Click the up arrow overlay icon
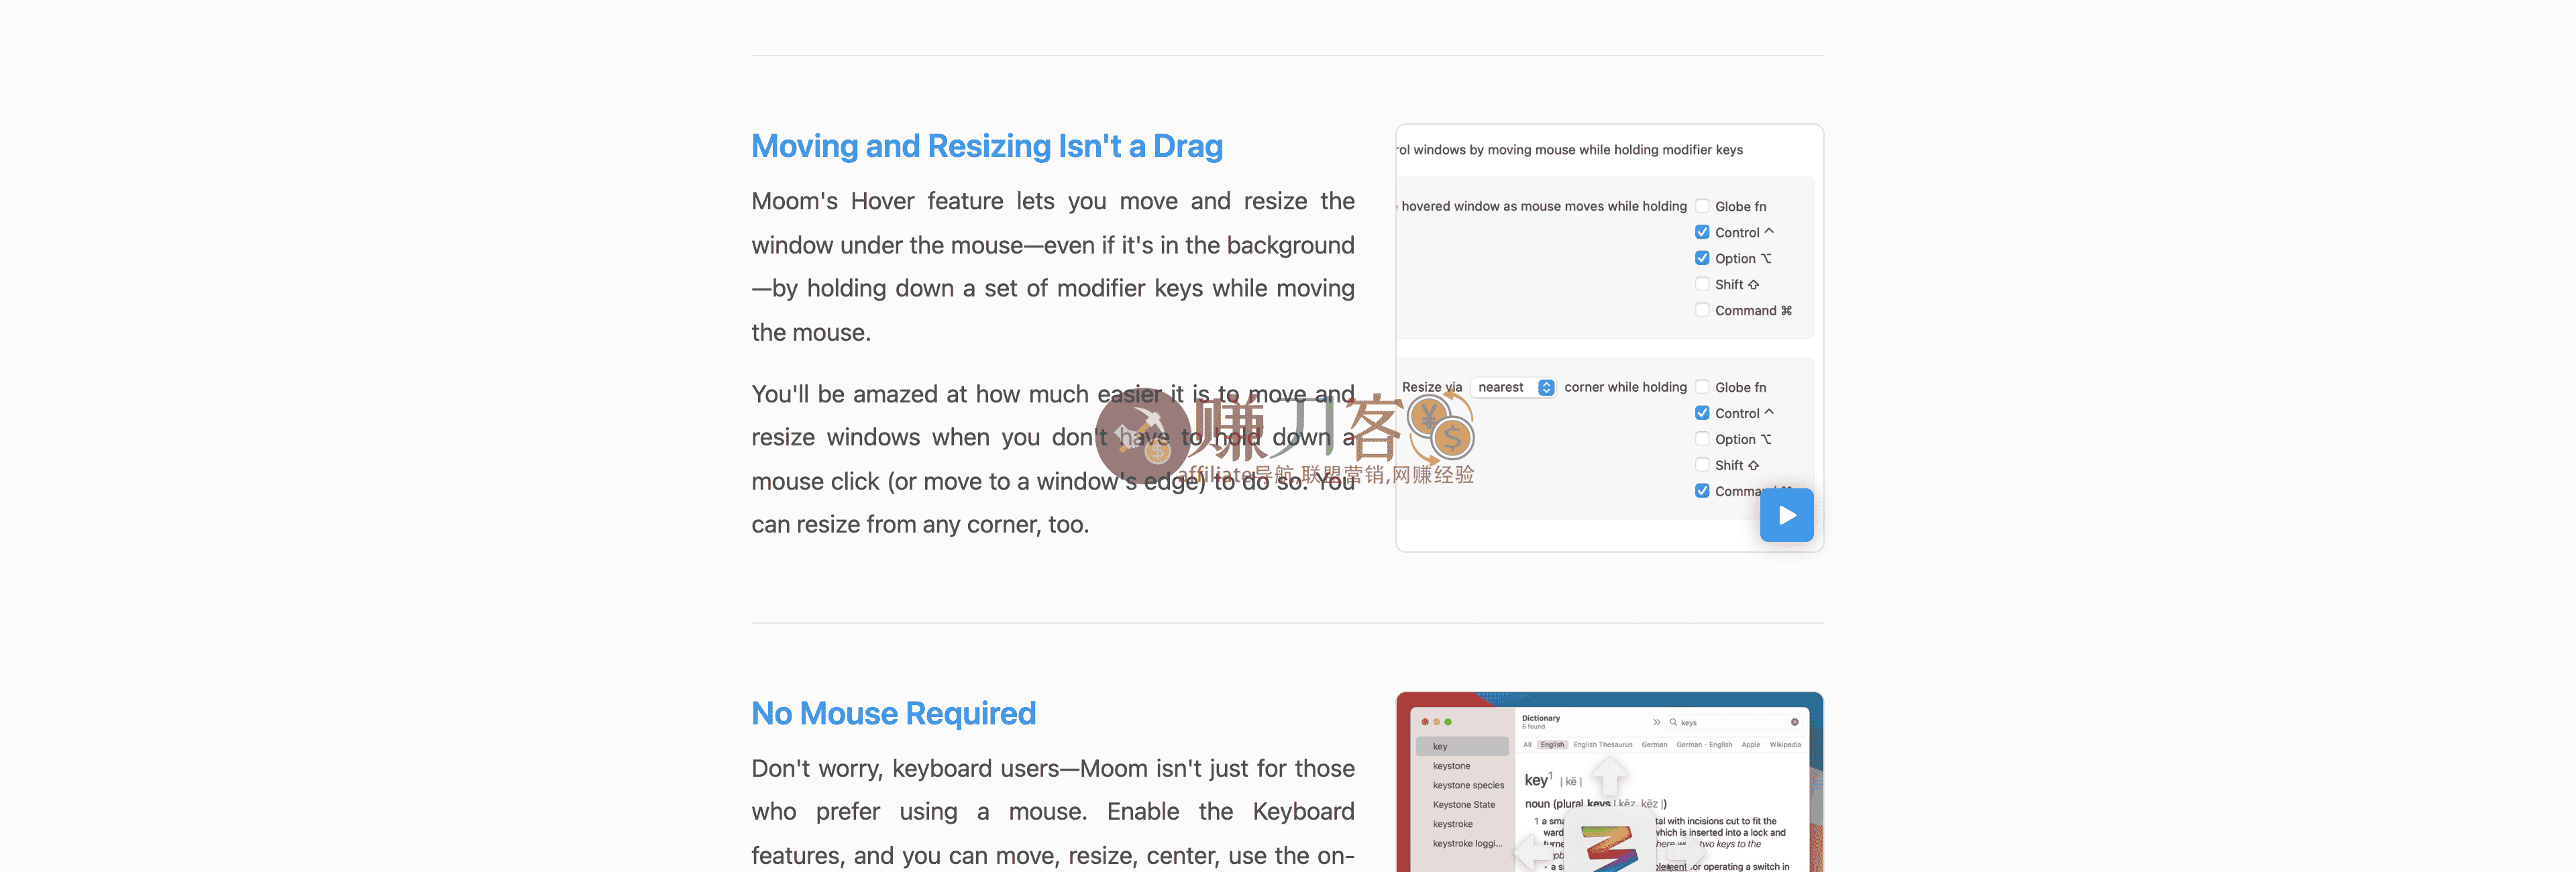 (x=1609, y=775)
